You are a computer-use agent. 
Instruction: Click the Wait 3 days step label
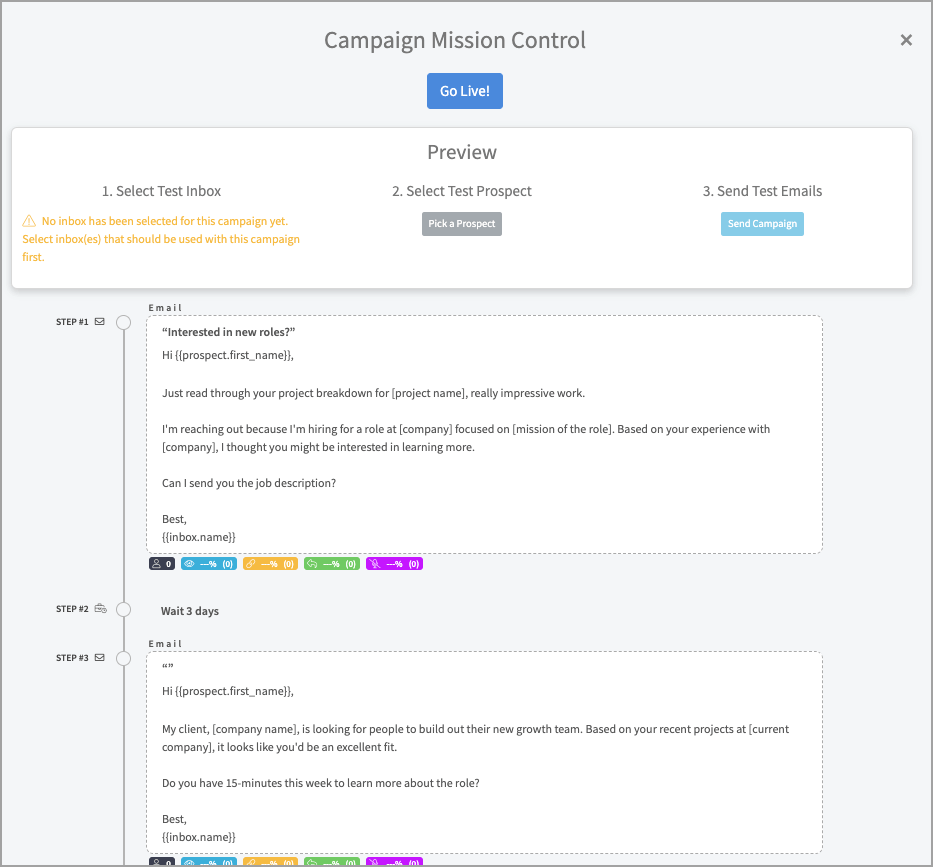(x=190, y=611)
